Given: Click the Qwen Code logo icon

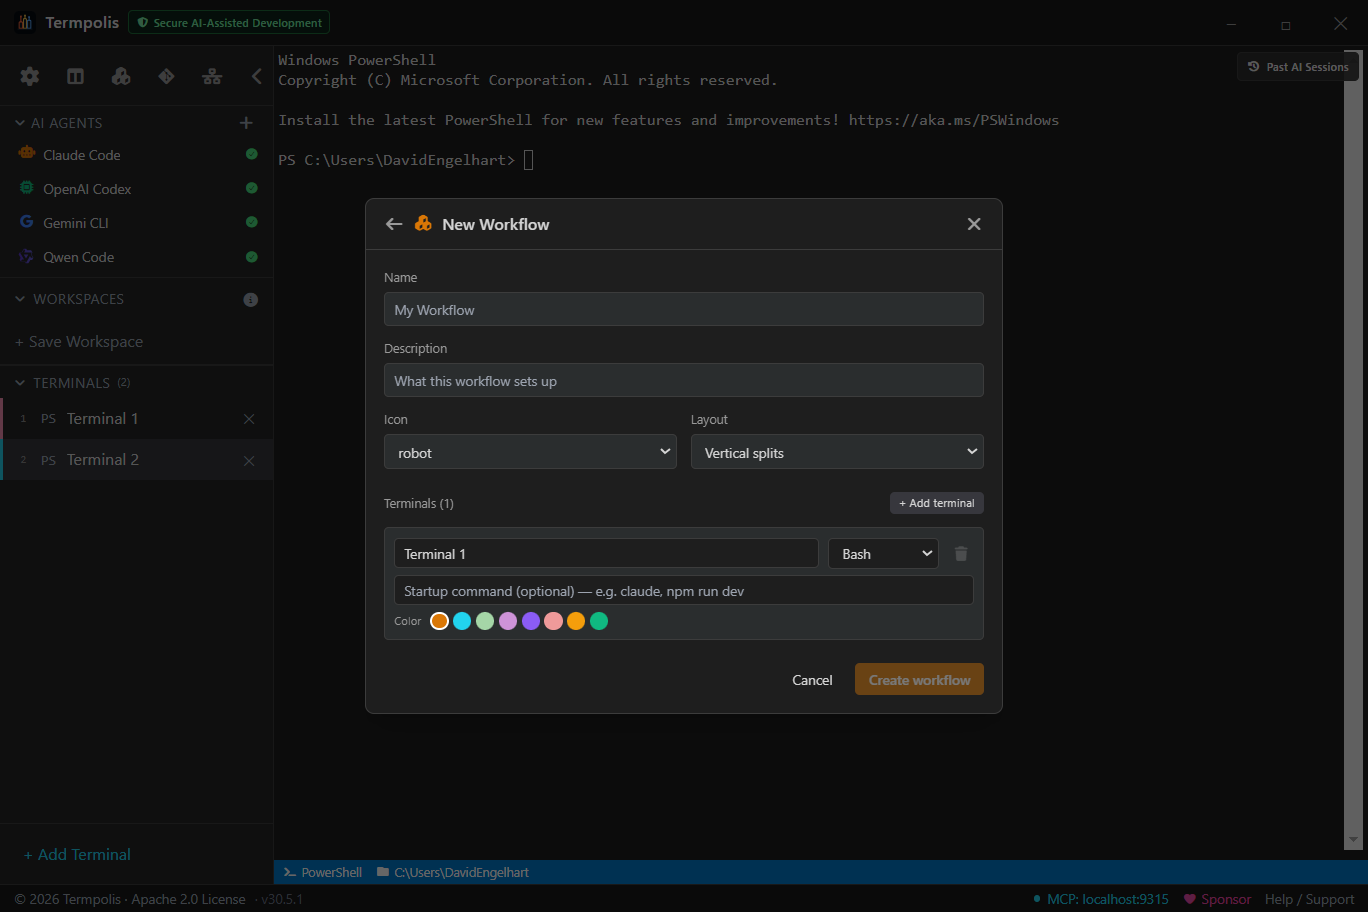Looking at the screenshot, I should coord(27,256).
